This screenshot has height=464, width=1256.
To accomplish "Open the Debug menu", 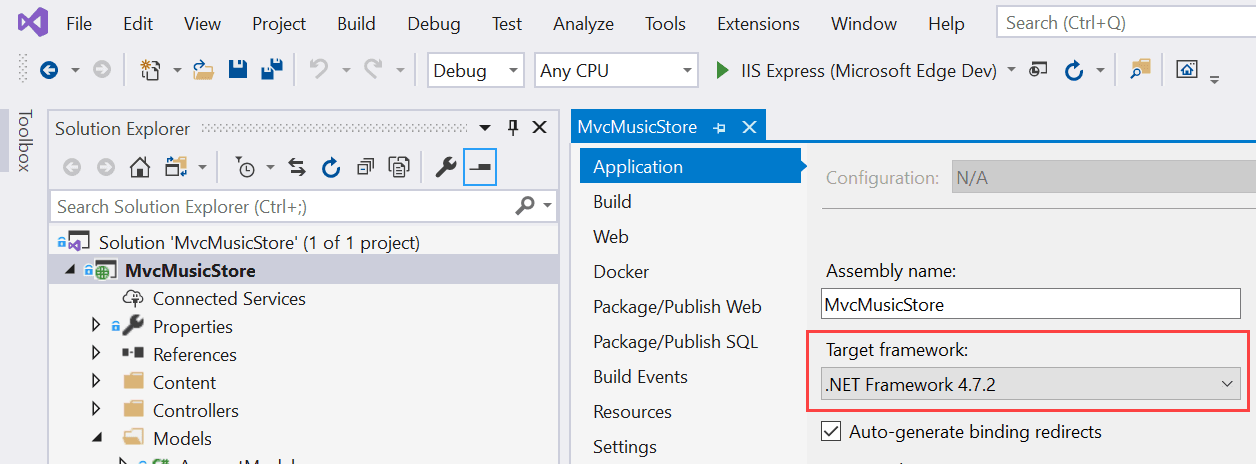I will click(434, 23).
